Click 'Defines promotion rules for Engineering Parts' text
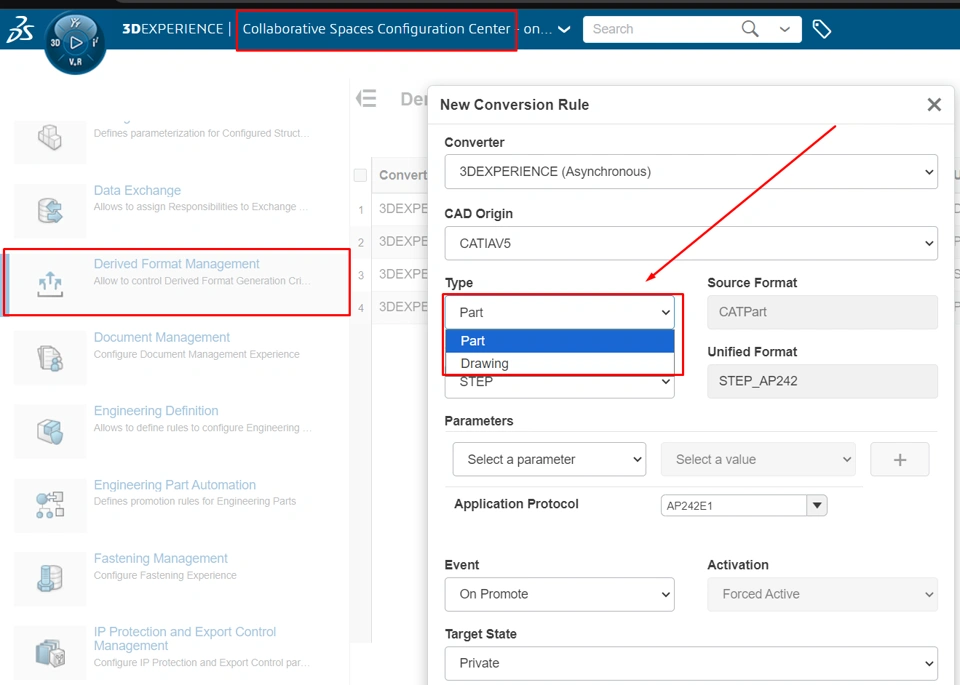This screenshot has height=685, width=960. pos(195,501)
